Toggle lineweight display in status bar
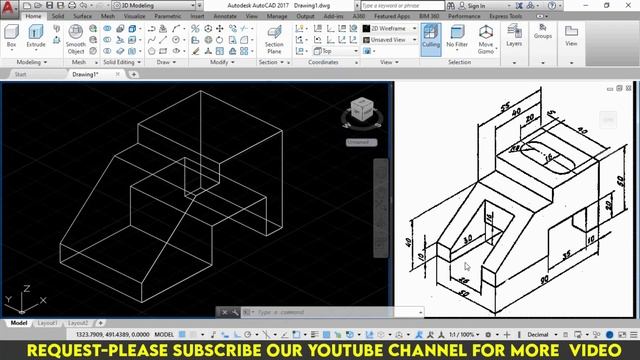Viewport: 640px width, 360px height. (314, 334)
